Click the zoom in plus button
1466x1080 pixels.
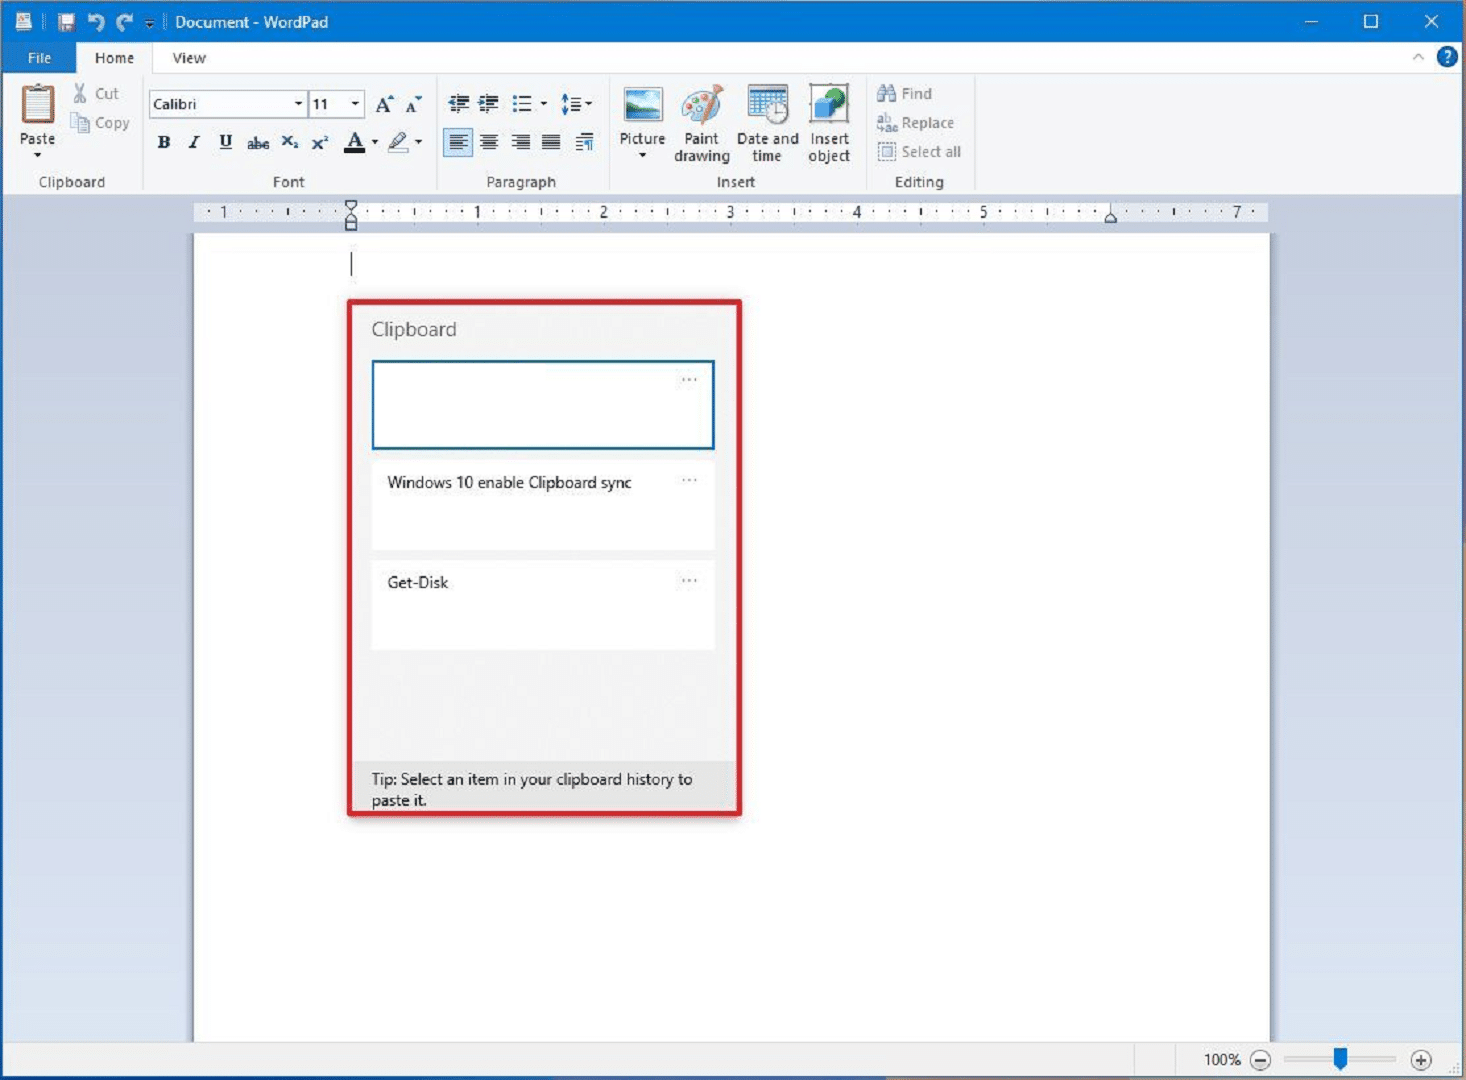click(x=1421, y=1060)
